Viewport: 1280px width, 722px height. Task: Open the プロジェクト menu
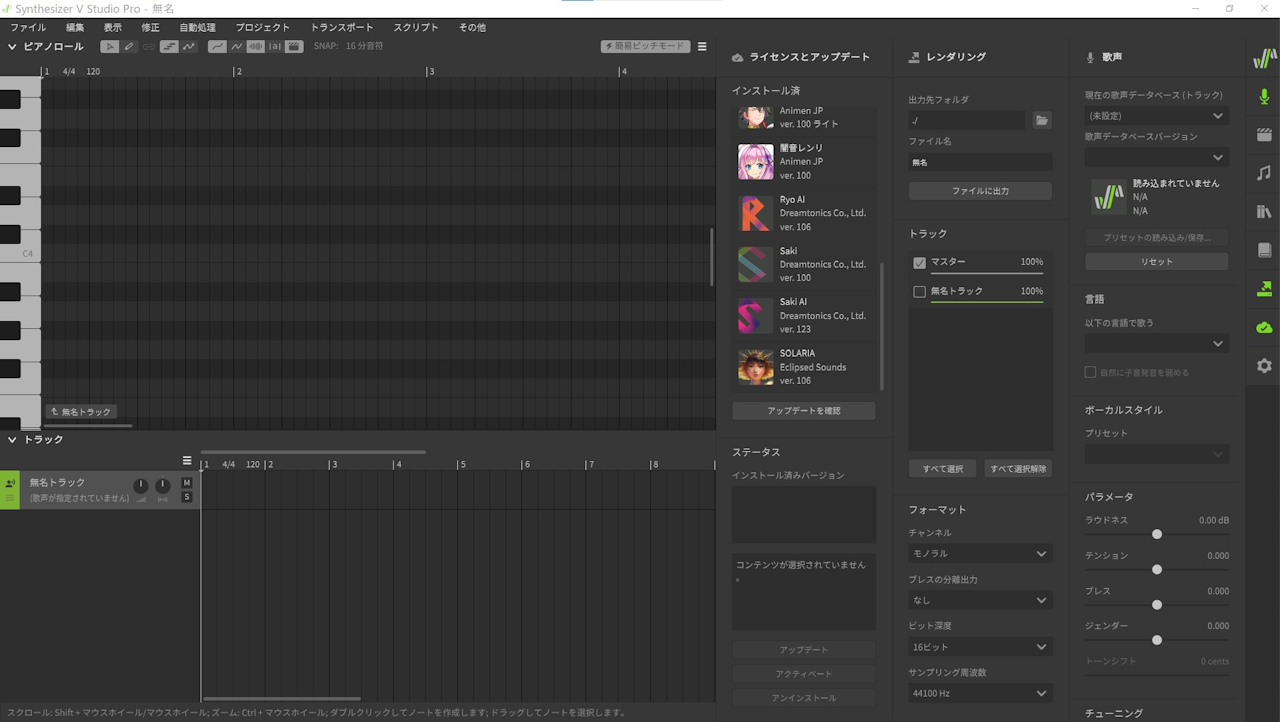pyautogui.click(x=263, y=27)
